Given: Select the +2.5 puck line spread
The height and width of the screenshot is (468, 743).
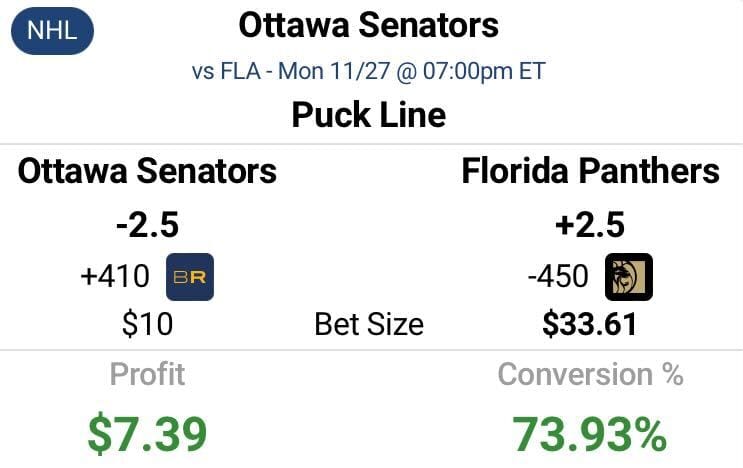Looking at the screenshot, I should (590, 225).
